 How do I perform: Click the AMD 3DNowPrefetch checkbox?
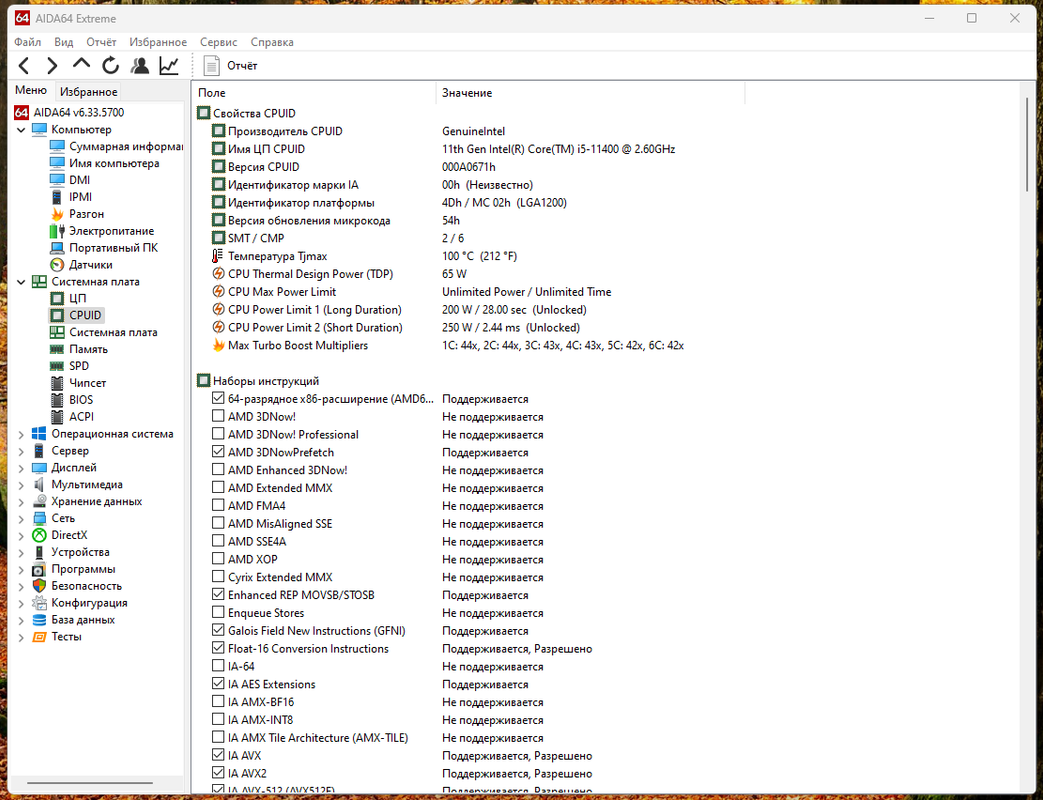pyautogui.click(x=218, y=451)
